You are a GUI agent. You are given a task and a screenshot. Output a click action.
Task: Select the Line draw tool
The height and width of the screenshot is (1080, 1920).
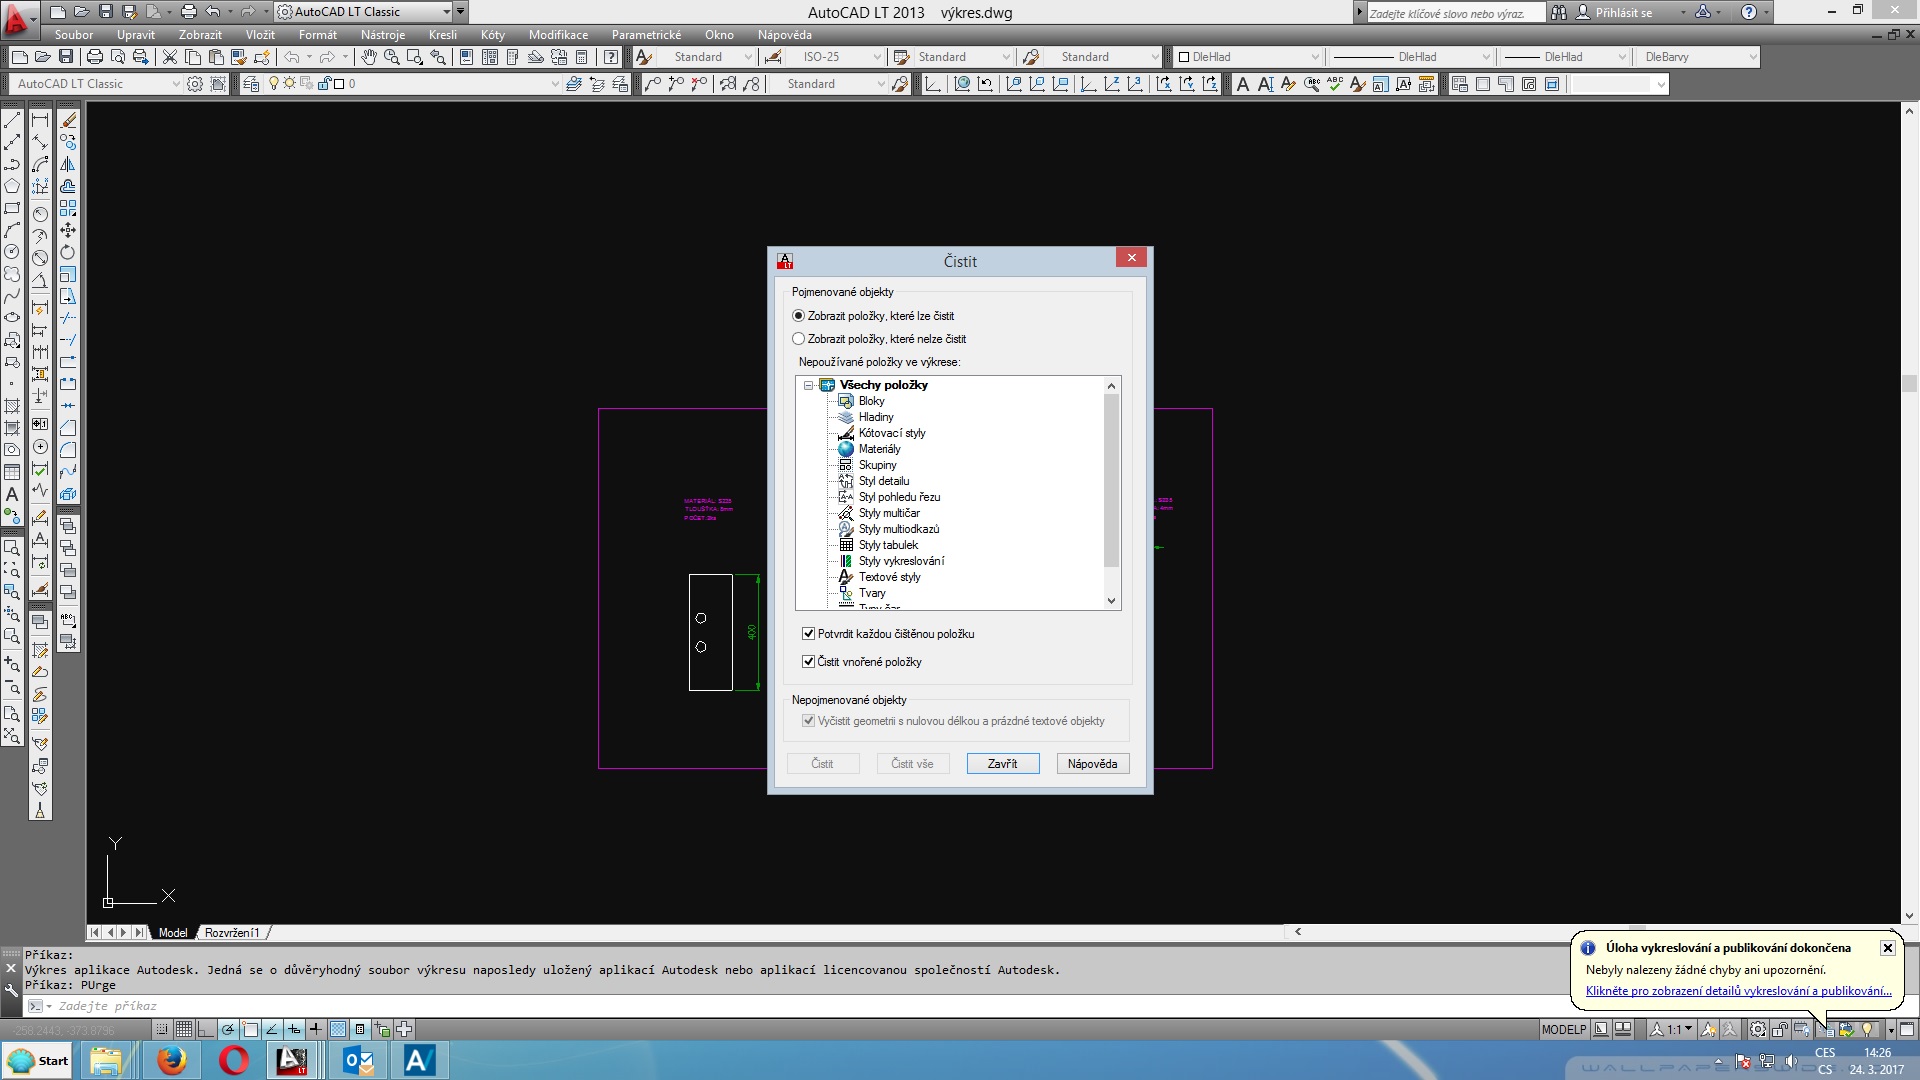[x=12, y=120]
